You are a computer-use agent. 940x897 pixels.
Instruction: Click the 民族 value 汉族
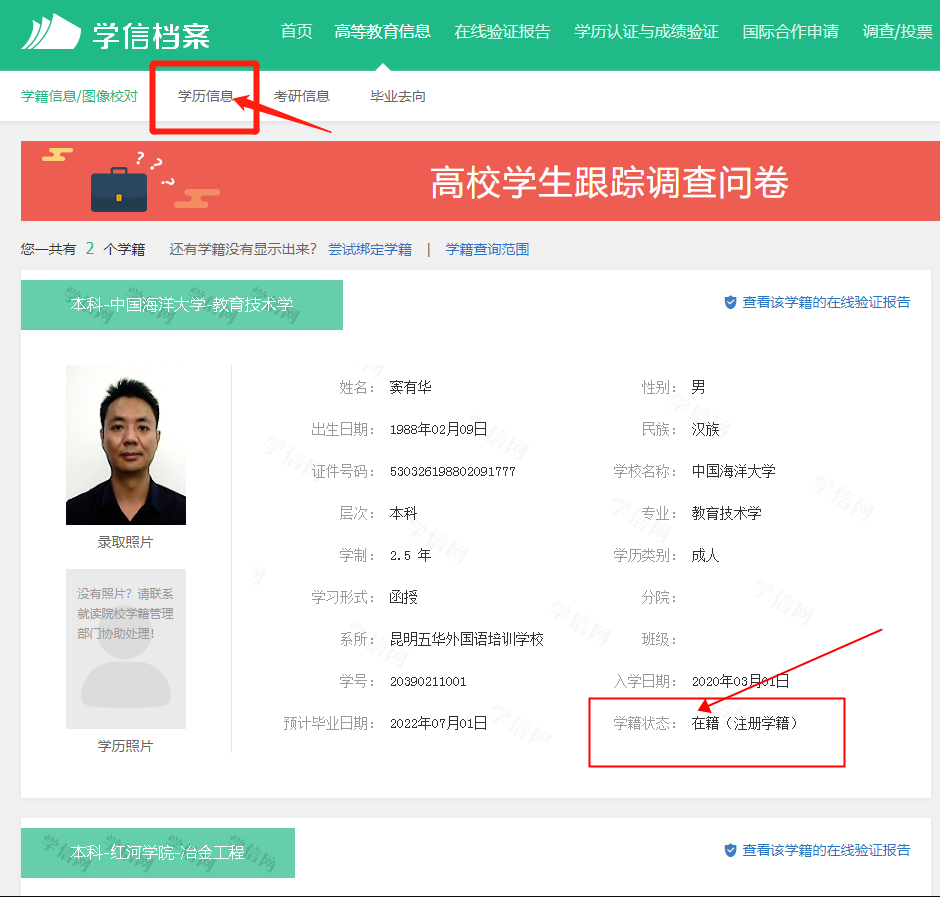[x=706, y=429]
